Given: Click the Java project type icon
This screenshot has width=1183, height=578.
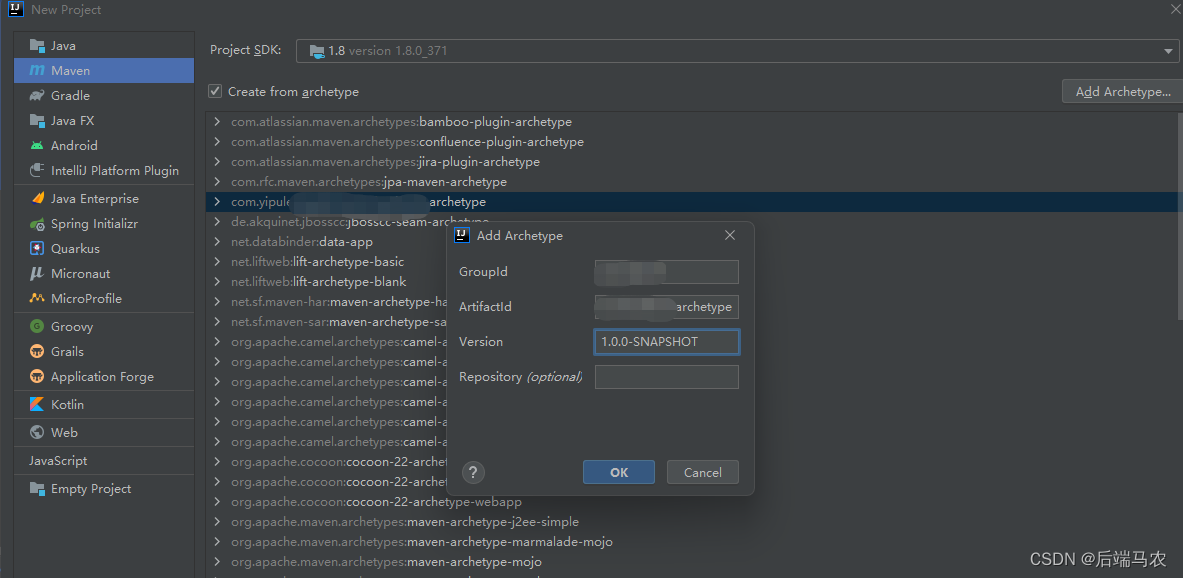Looking at the screenshot, I should point(37,46).
